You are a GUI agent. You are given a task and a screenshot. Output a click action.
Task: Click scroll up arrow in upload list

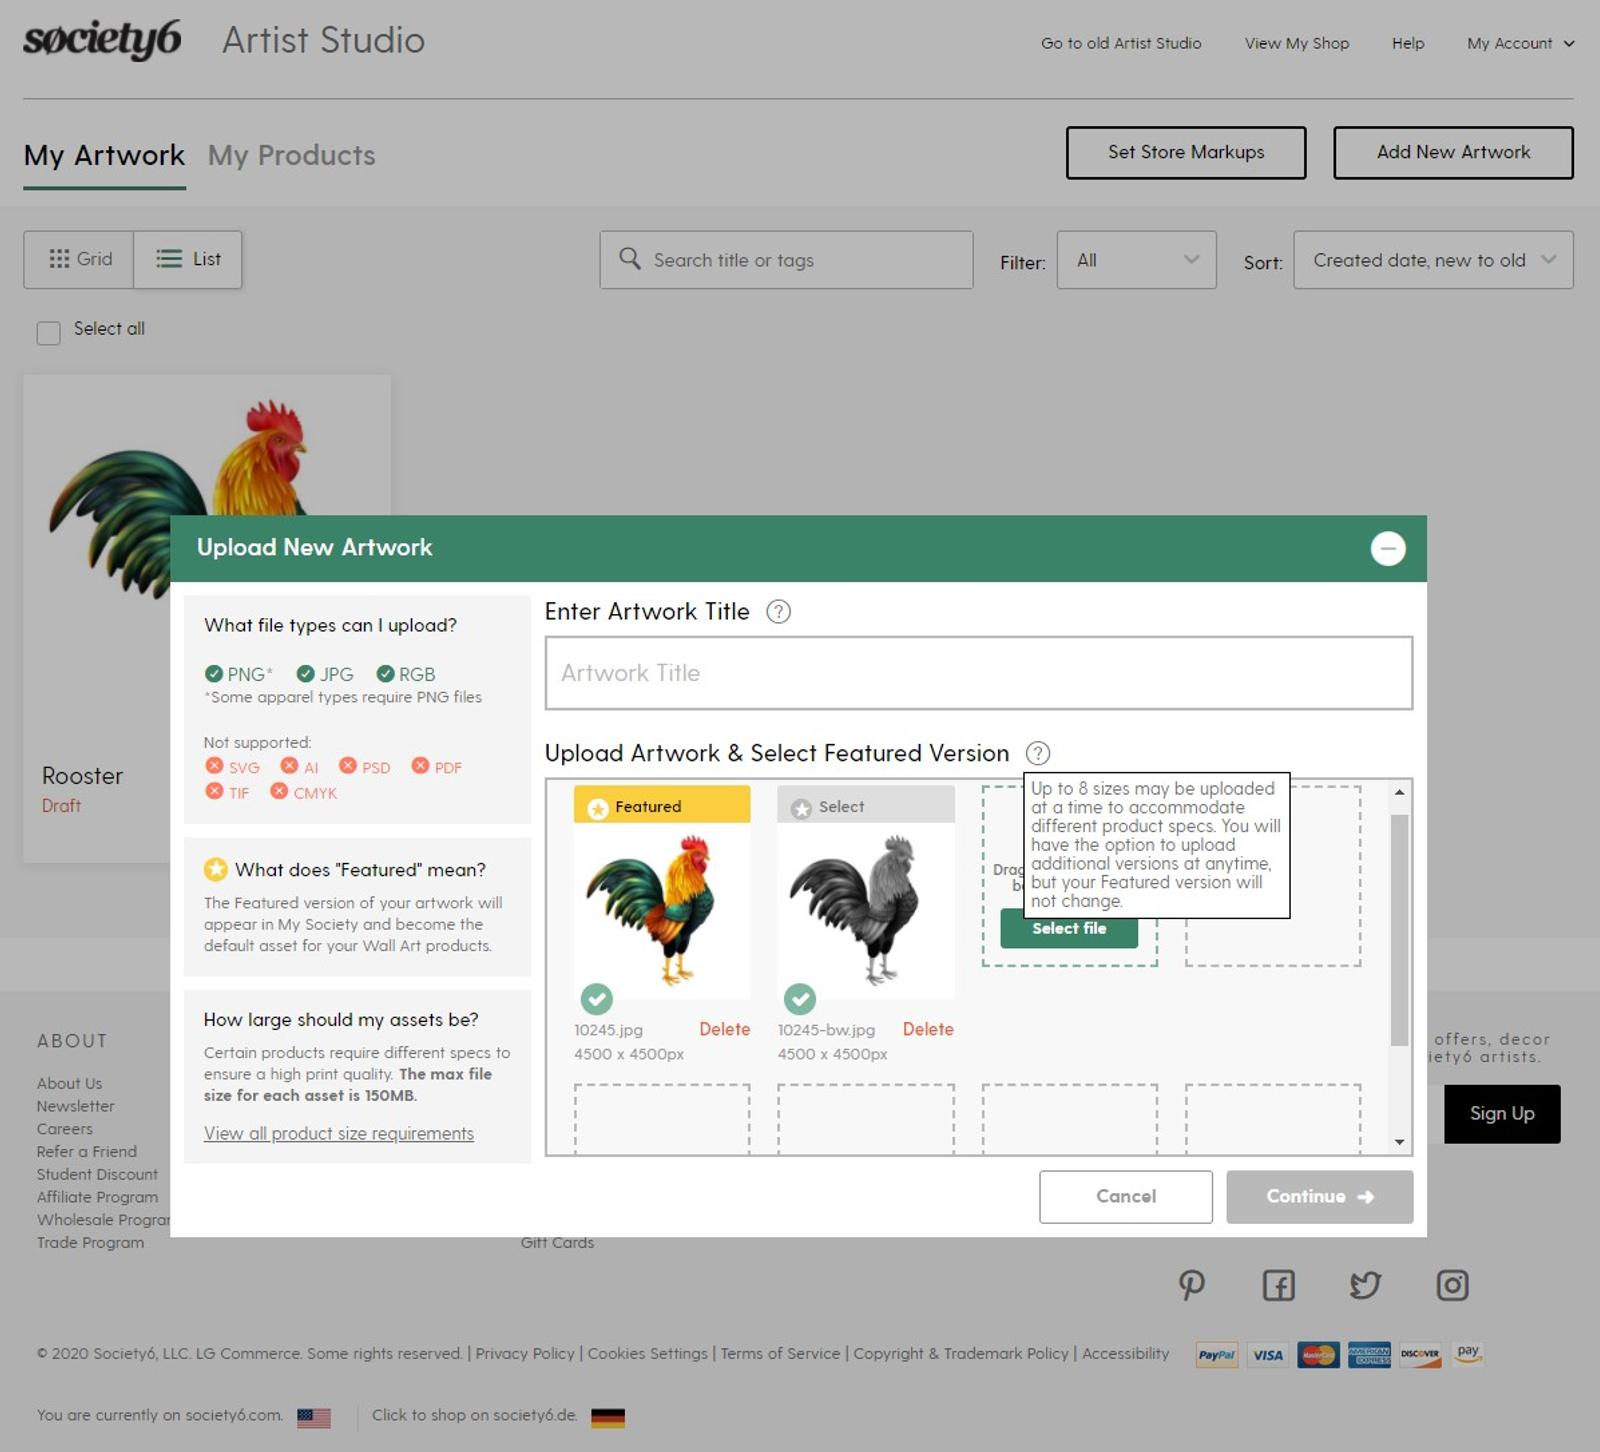[x=1399, y=792]
